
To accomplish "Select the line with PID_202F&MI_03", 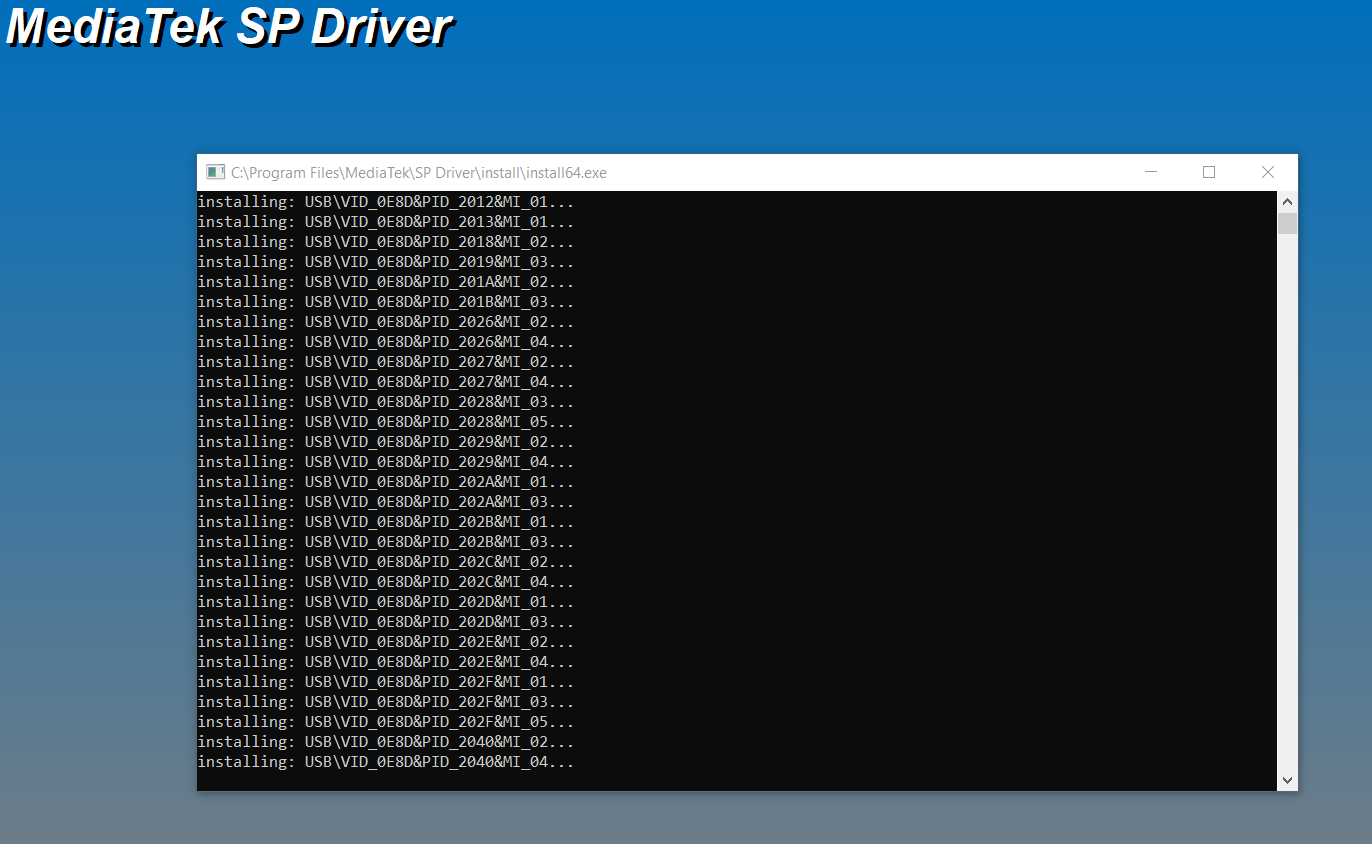I will pyautogui.click(x=386, y=702).
